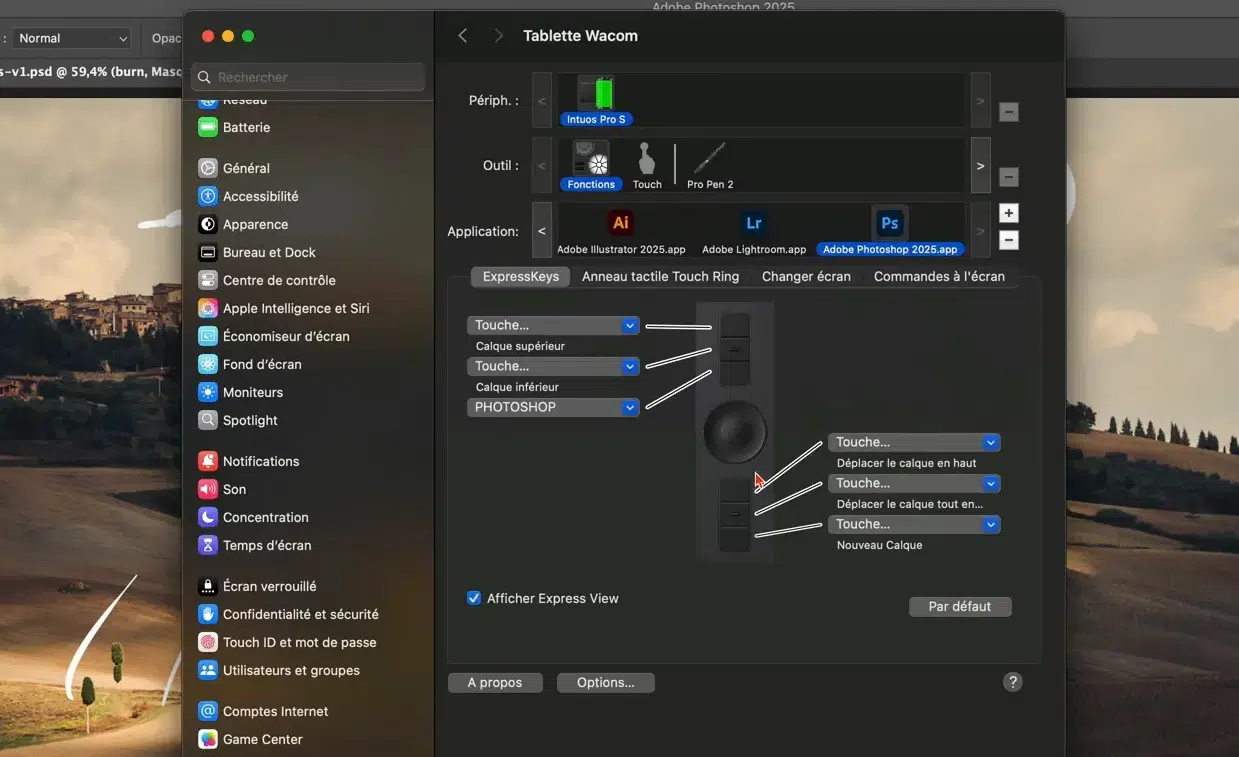Open Touche dropdown for Nouveau Calque
The height and width of the screenshot is (757, 1239).
914,524
